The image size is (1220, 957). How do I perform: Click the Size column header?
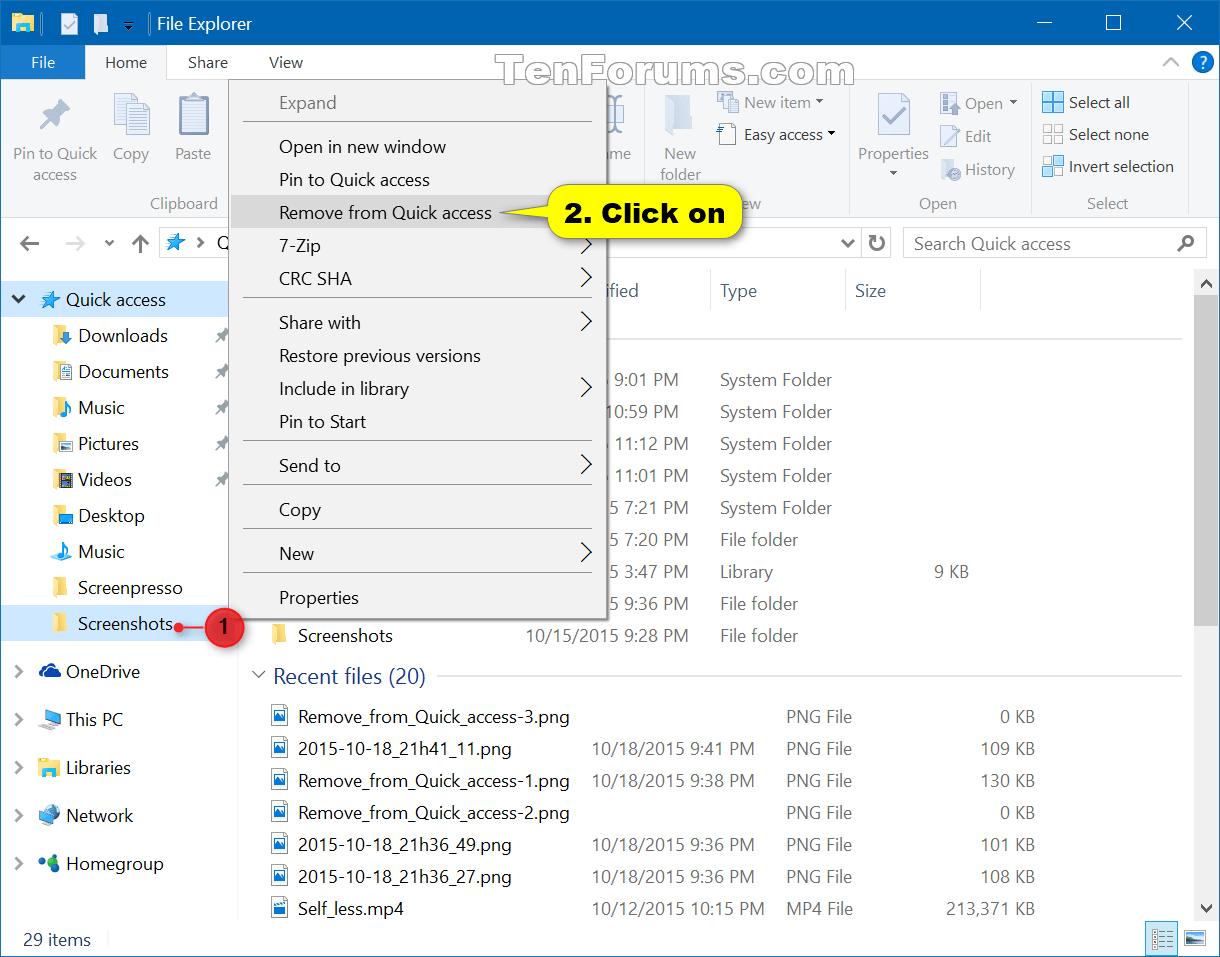(912, 291)
